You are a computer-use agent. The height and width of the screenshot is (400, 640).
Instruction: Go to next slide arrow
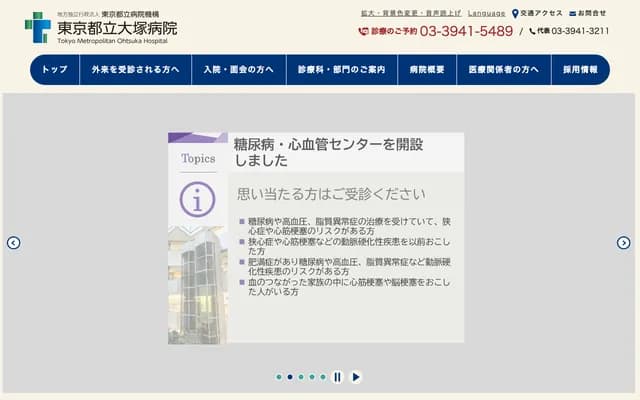tap(623, 242)
